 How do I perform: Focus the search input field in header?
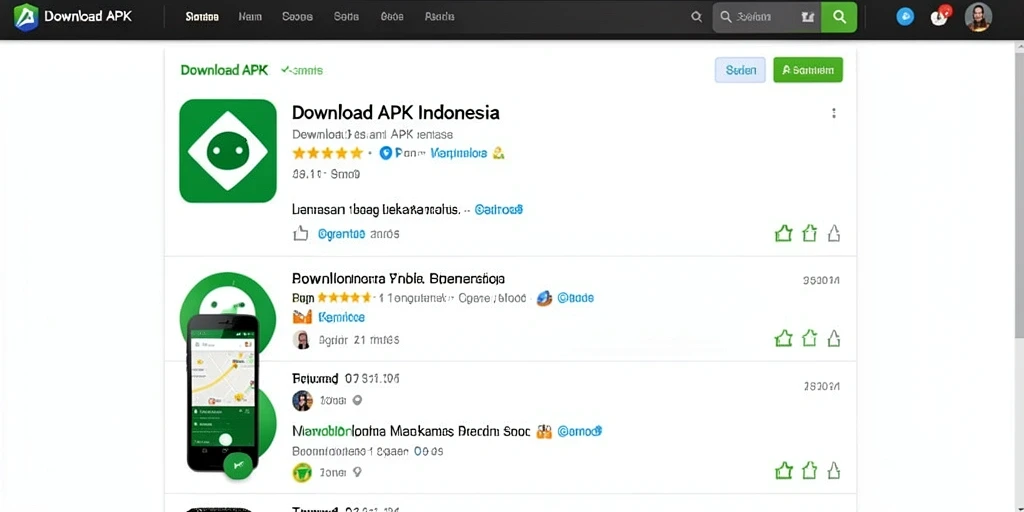pyautogui.click(x=767, y=17)
